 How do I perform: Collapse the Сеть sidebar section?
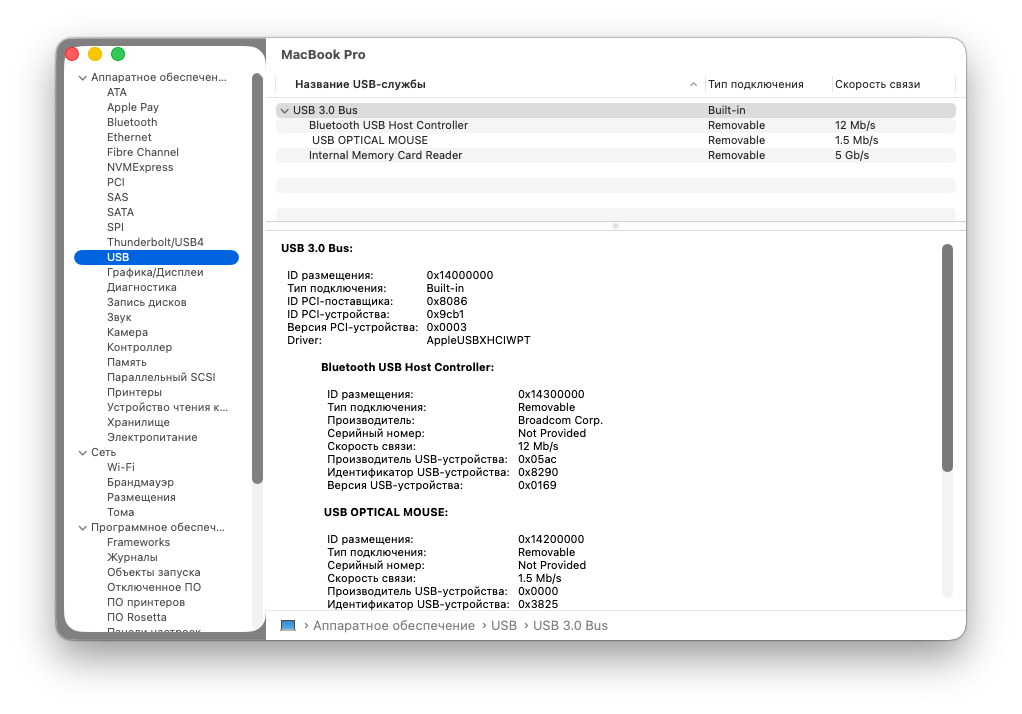pyautogui.click(x=82, y=453)
